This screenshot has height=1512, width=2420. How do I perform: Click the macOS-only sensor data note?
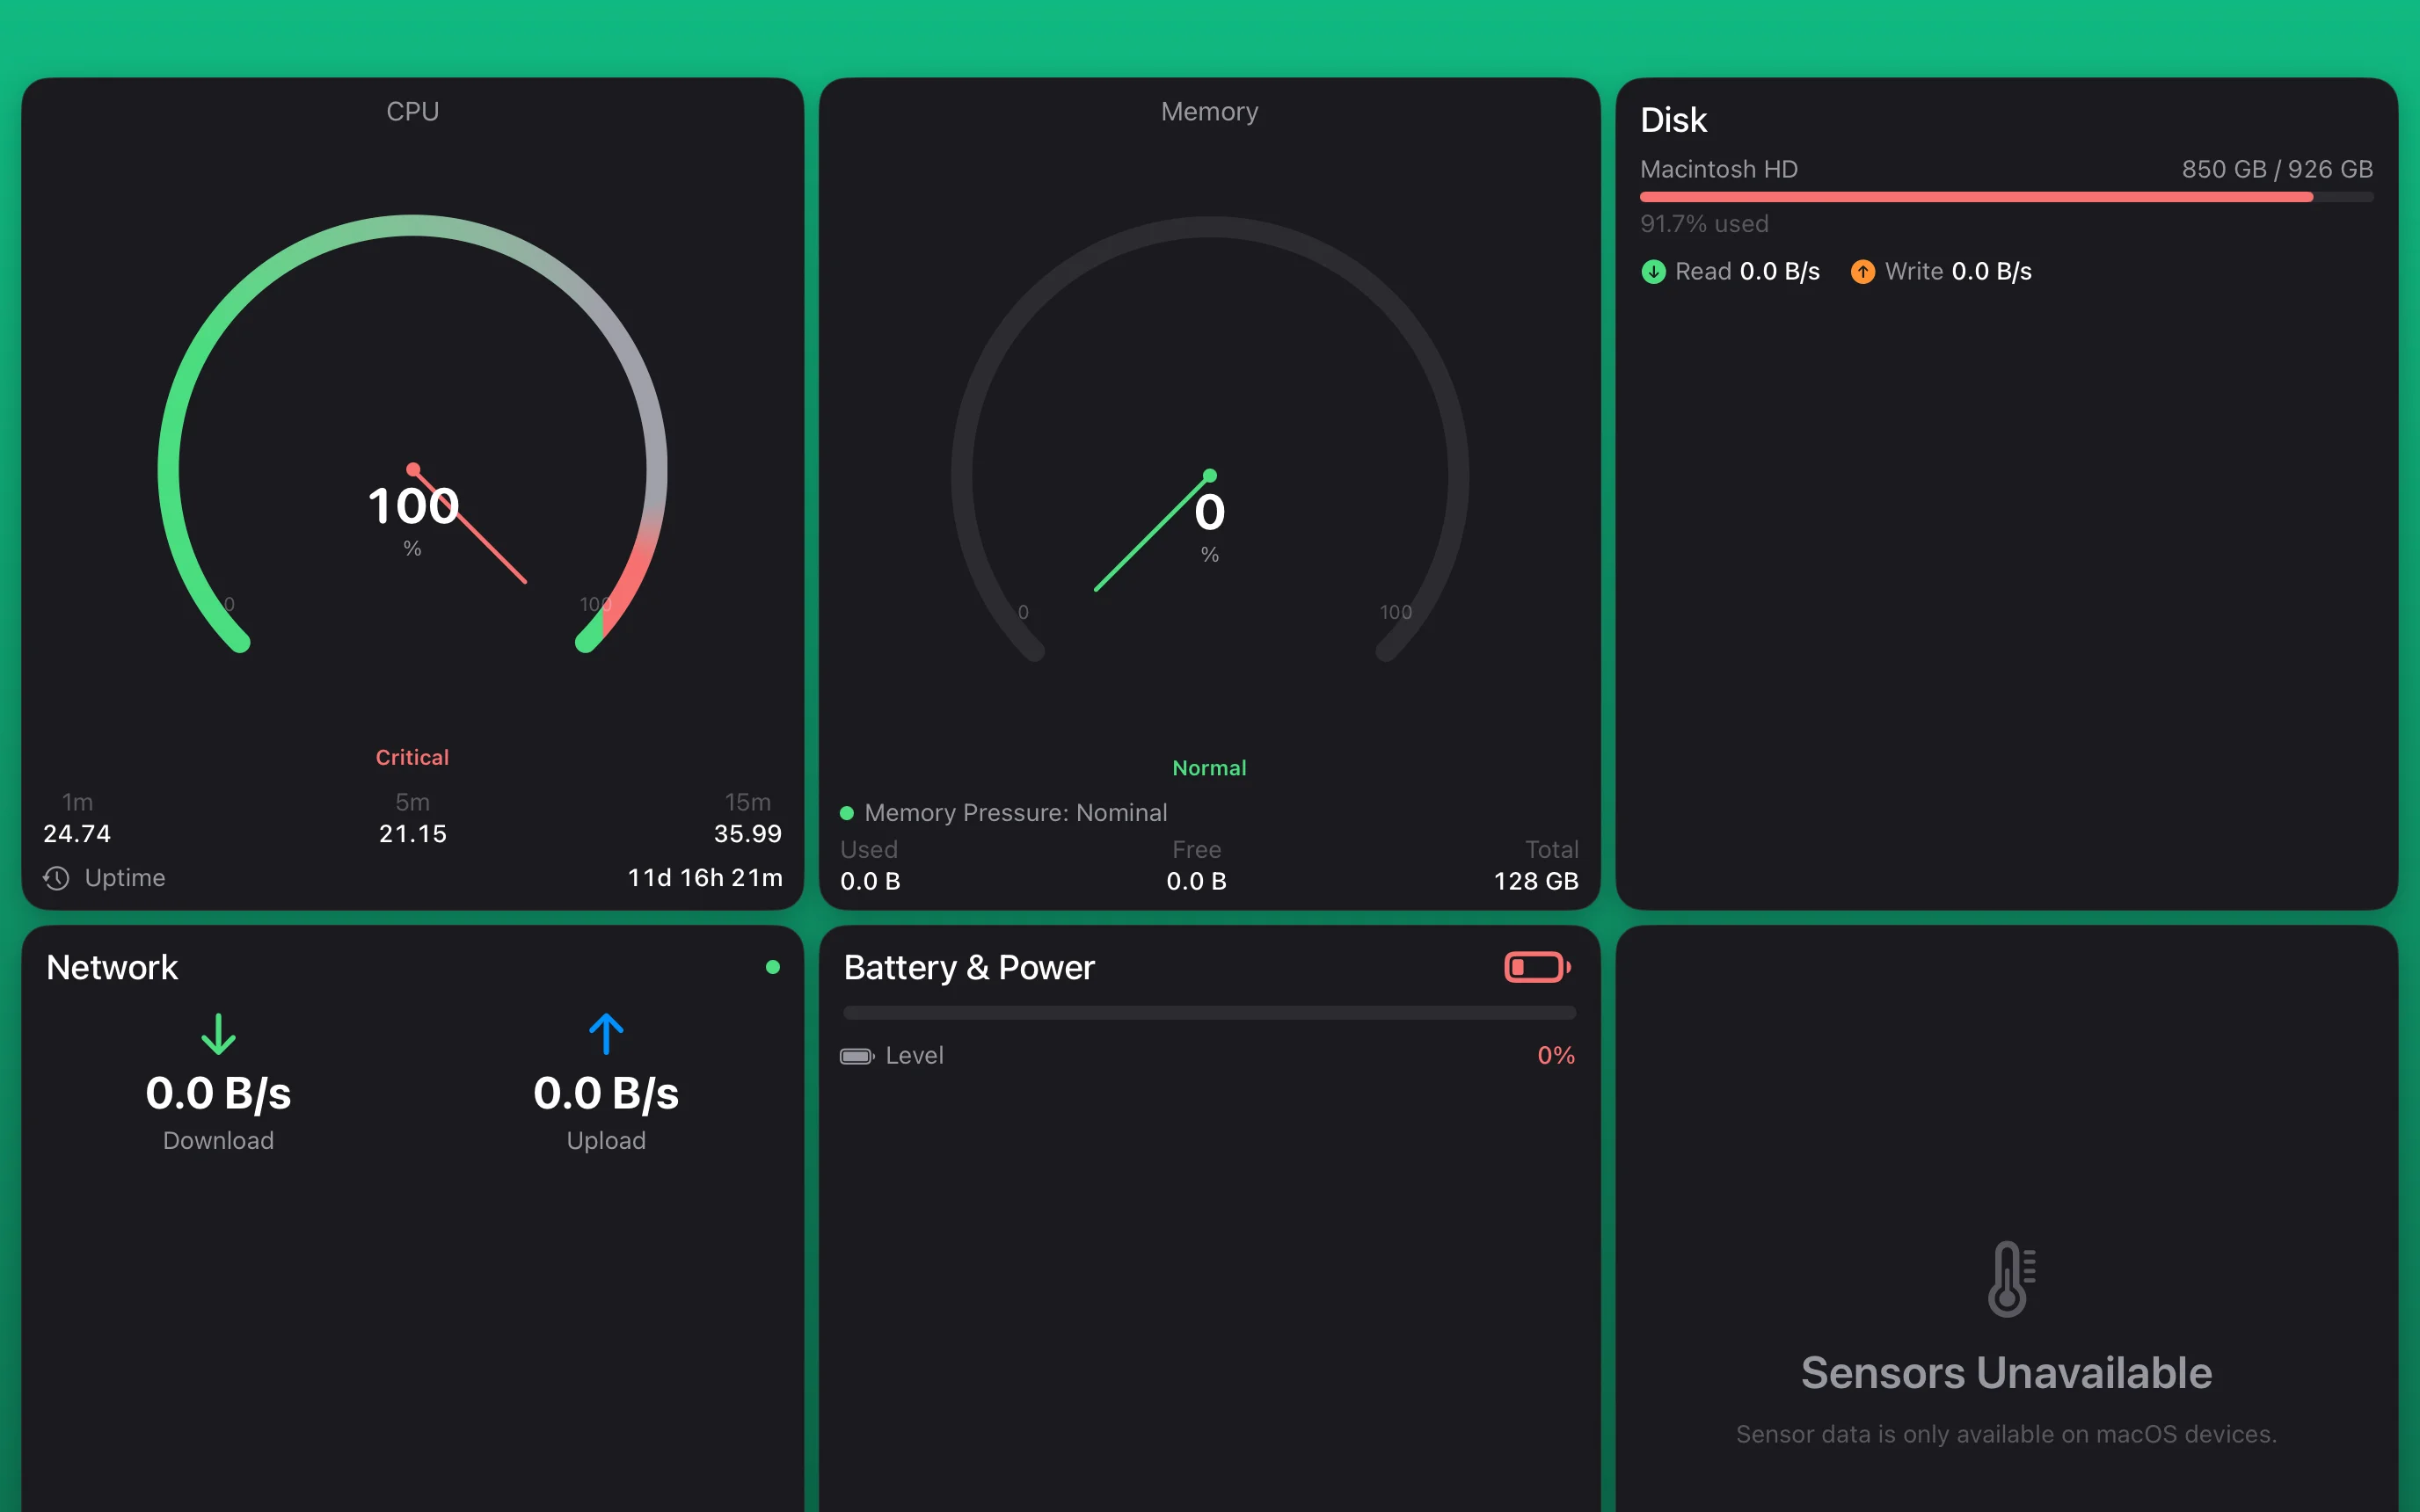[2006, 1433]
